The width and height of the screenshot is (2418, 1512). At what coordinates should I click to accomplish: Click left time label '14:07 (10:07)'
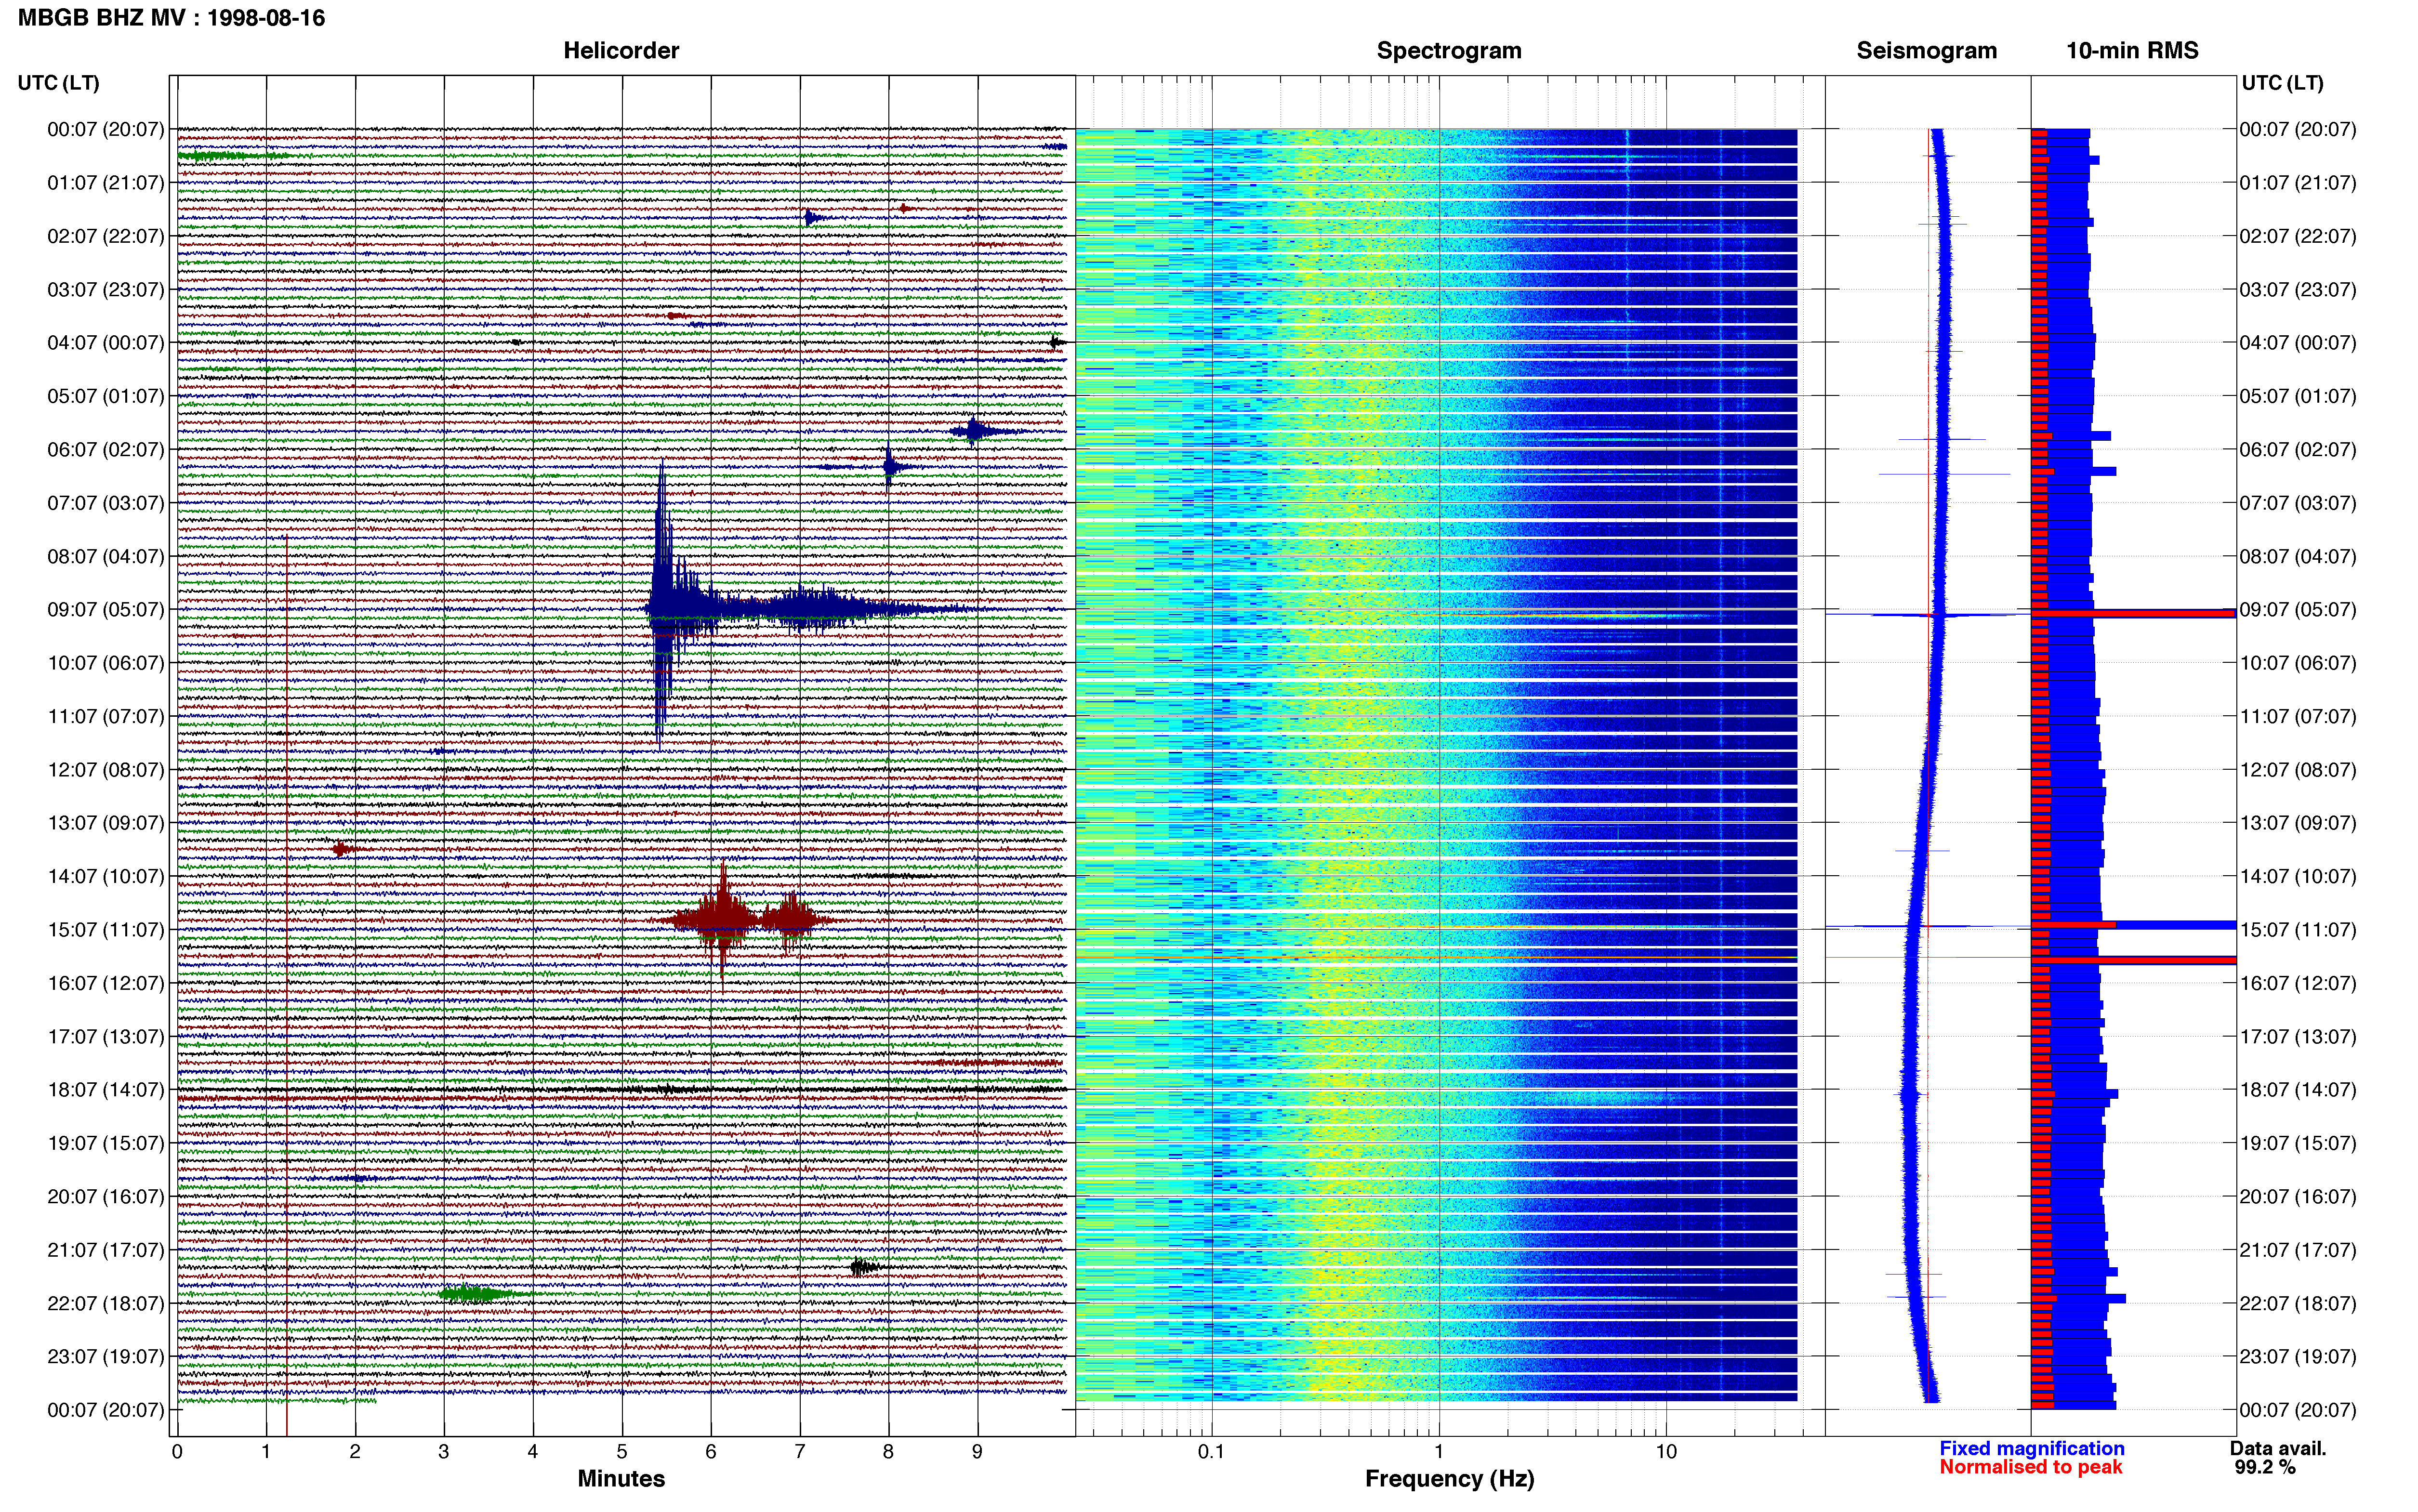[106, 877]
